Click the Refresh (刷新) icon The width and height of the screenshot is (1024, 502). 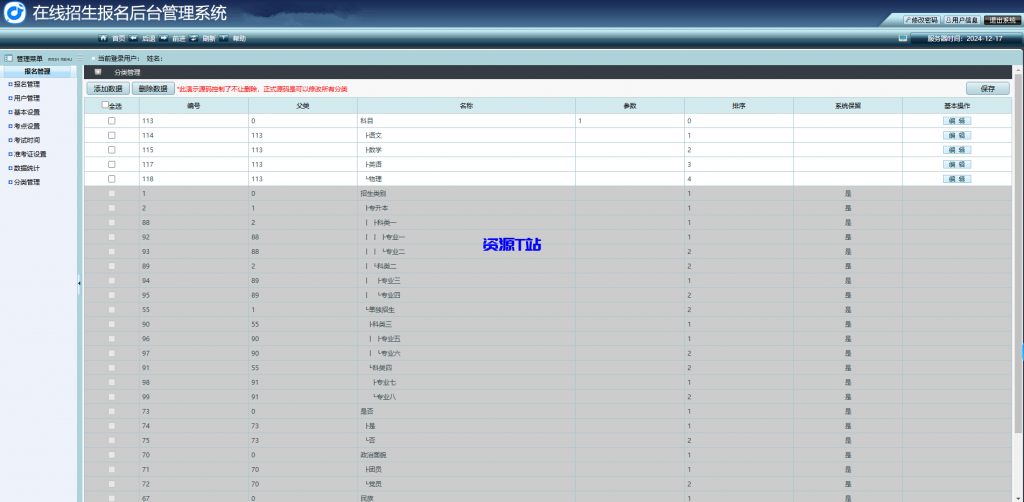pyautogui.click(x=193, y=38)
